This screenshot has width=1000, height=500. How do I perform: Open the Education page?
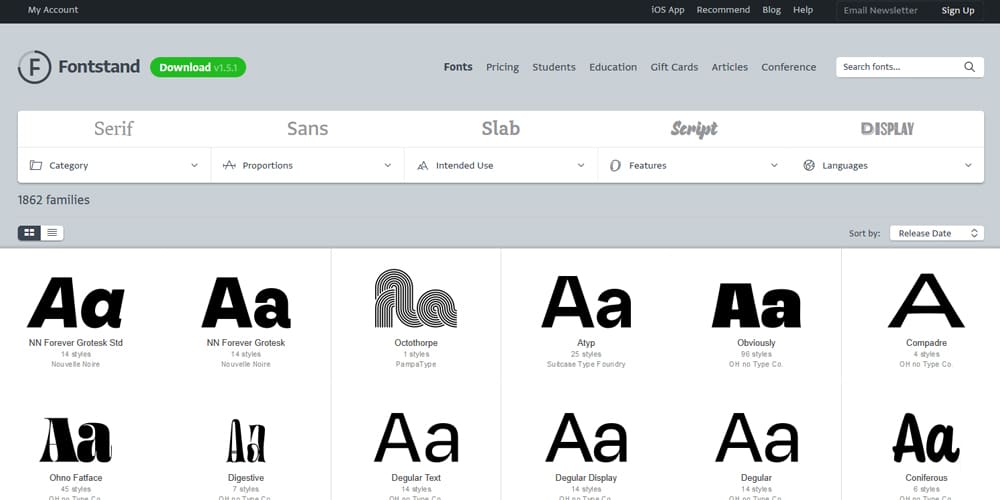pyautogui.click(x=613, y=67)
